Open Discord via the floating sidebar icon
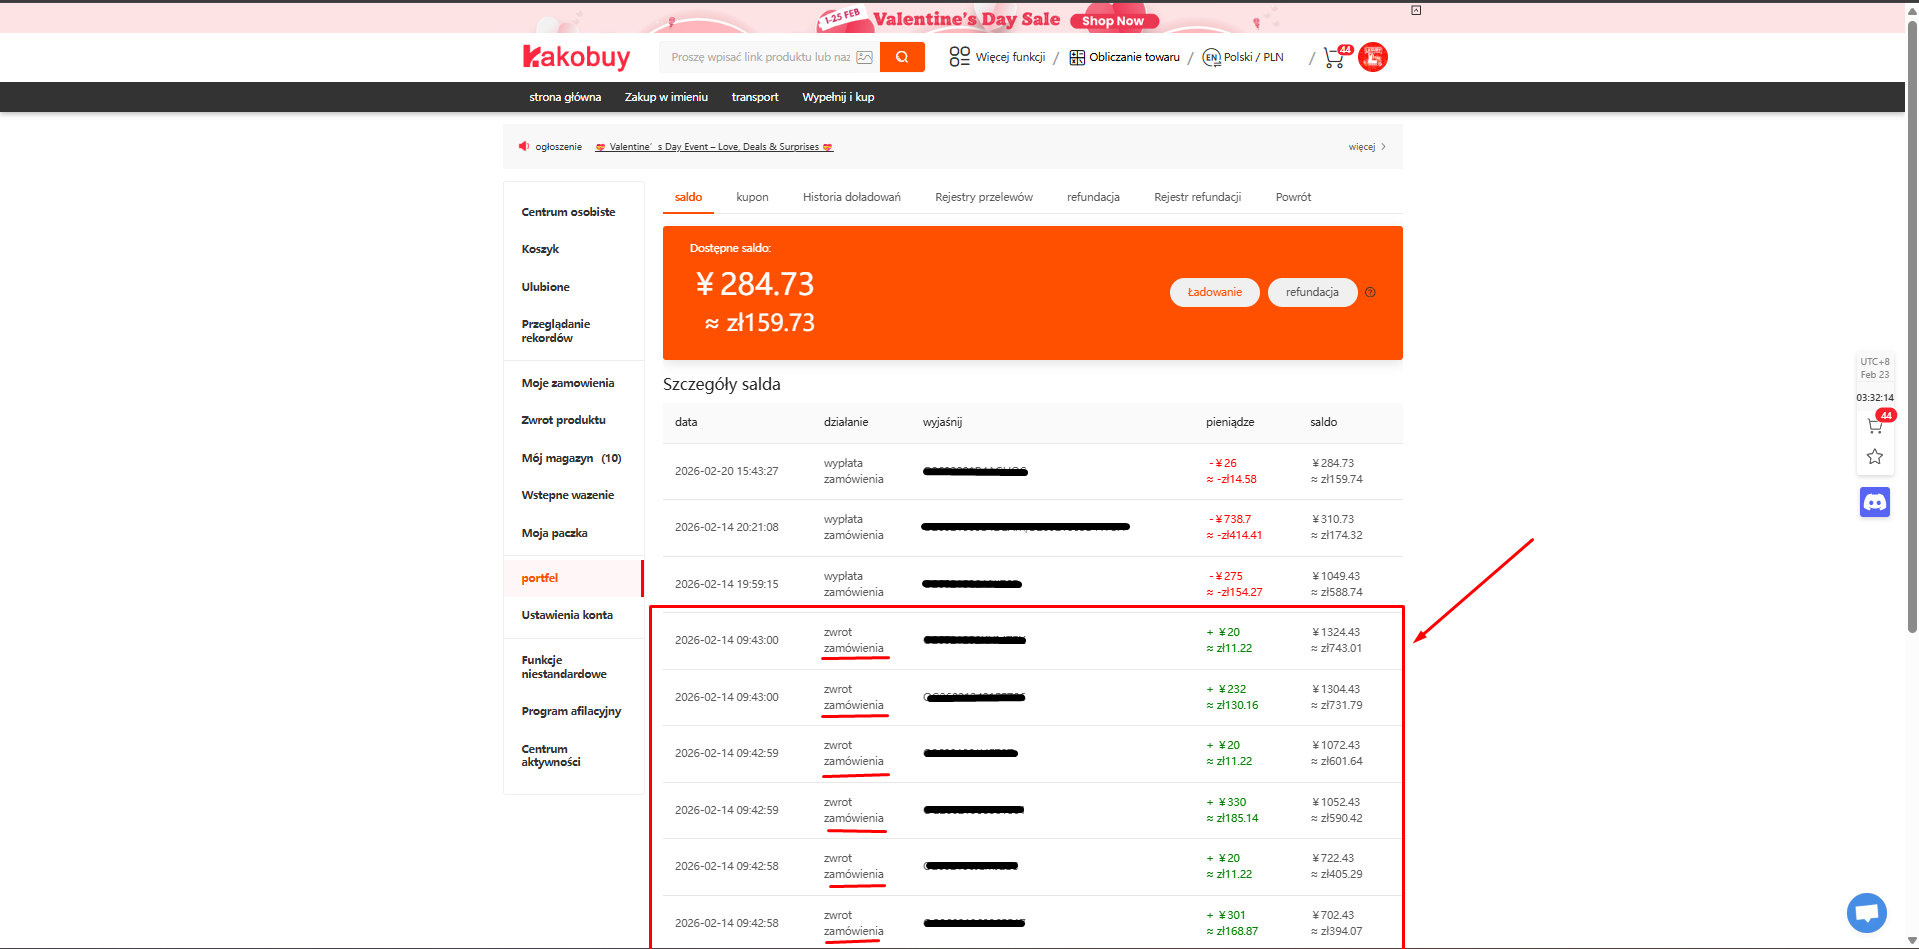Viewport: 1919px width, 949px height. click(x=1875, y=501)
